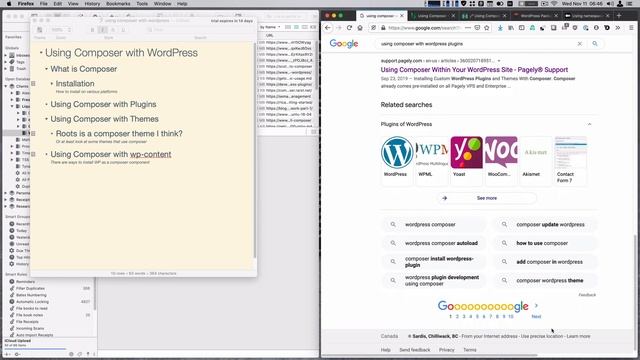Submit search with the magnifier icon
The width and height of the screenshot is (640, 360).
[x=595, y=44]
